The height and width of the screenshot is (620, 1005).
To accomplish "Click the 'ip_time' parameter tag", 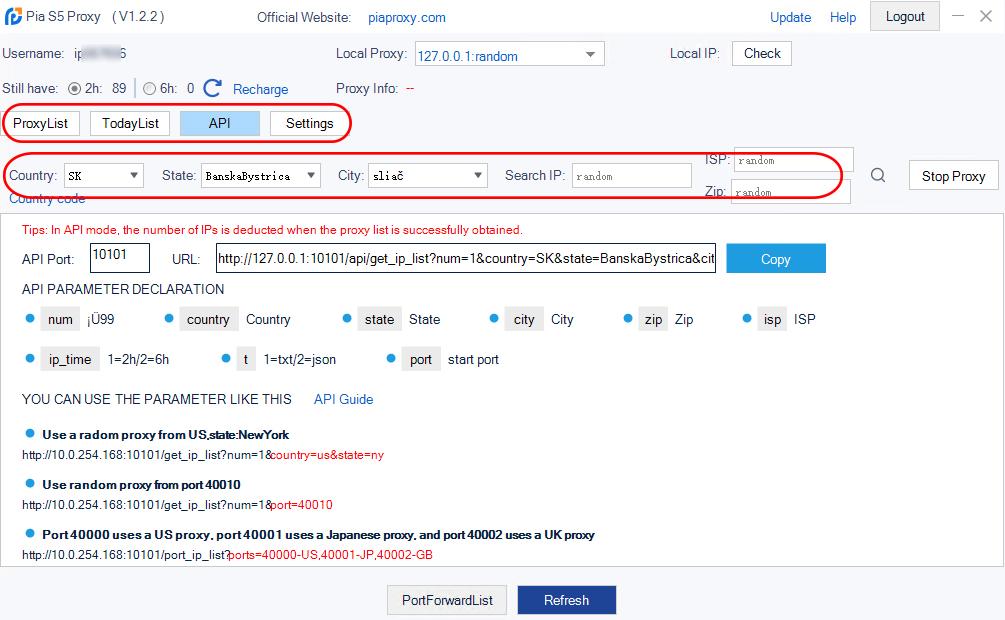I will point(70,360).
